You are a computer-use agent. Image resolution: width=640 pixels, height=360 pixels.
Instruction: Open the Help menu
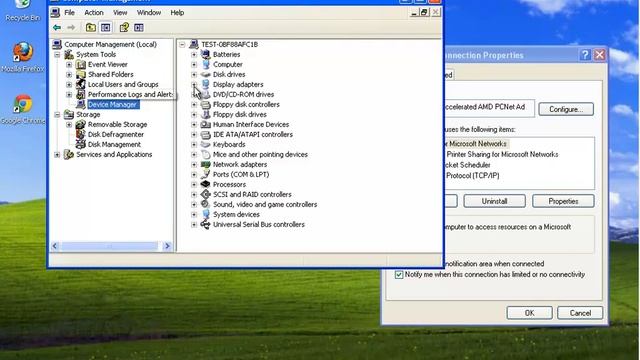177,13
